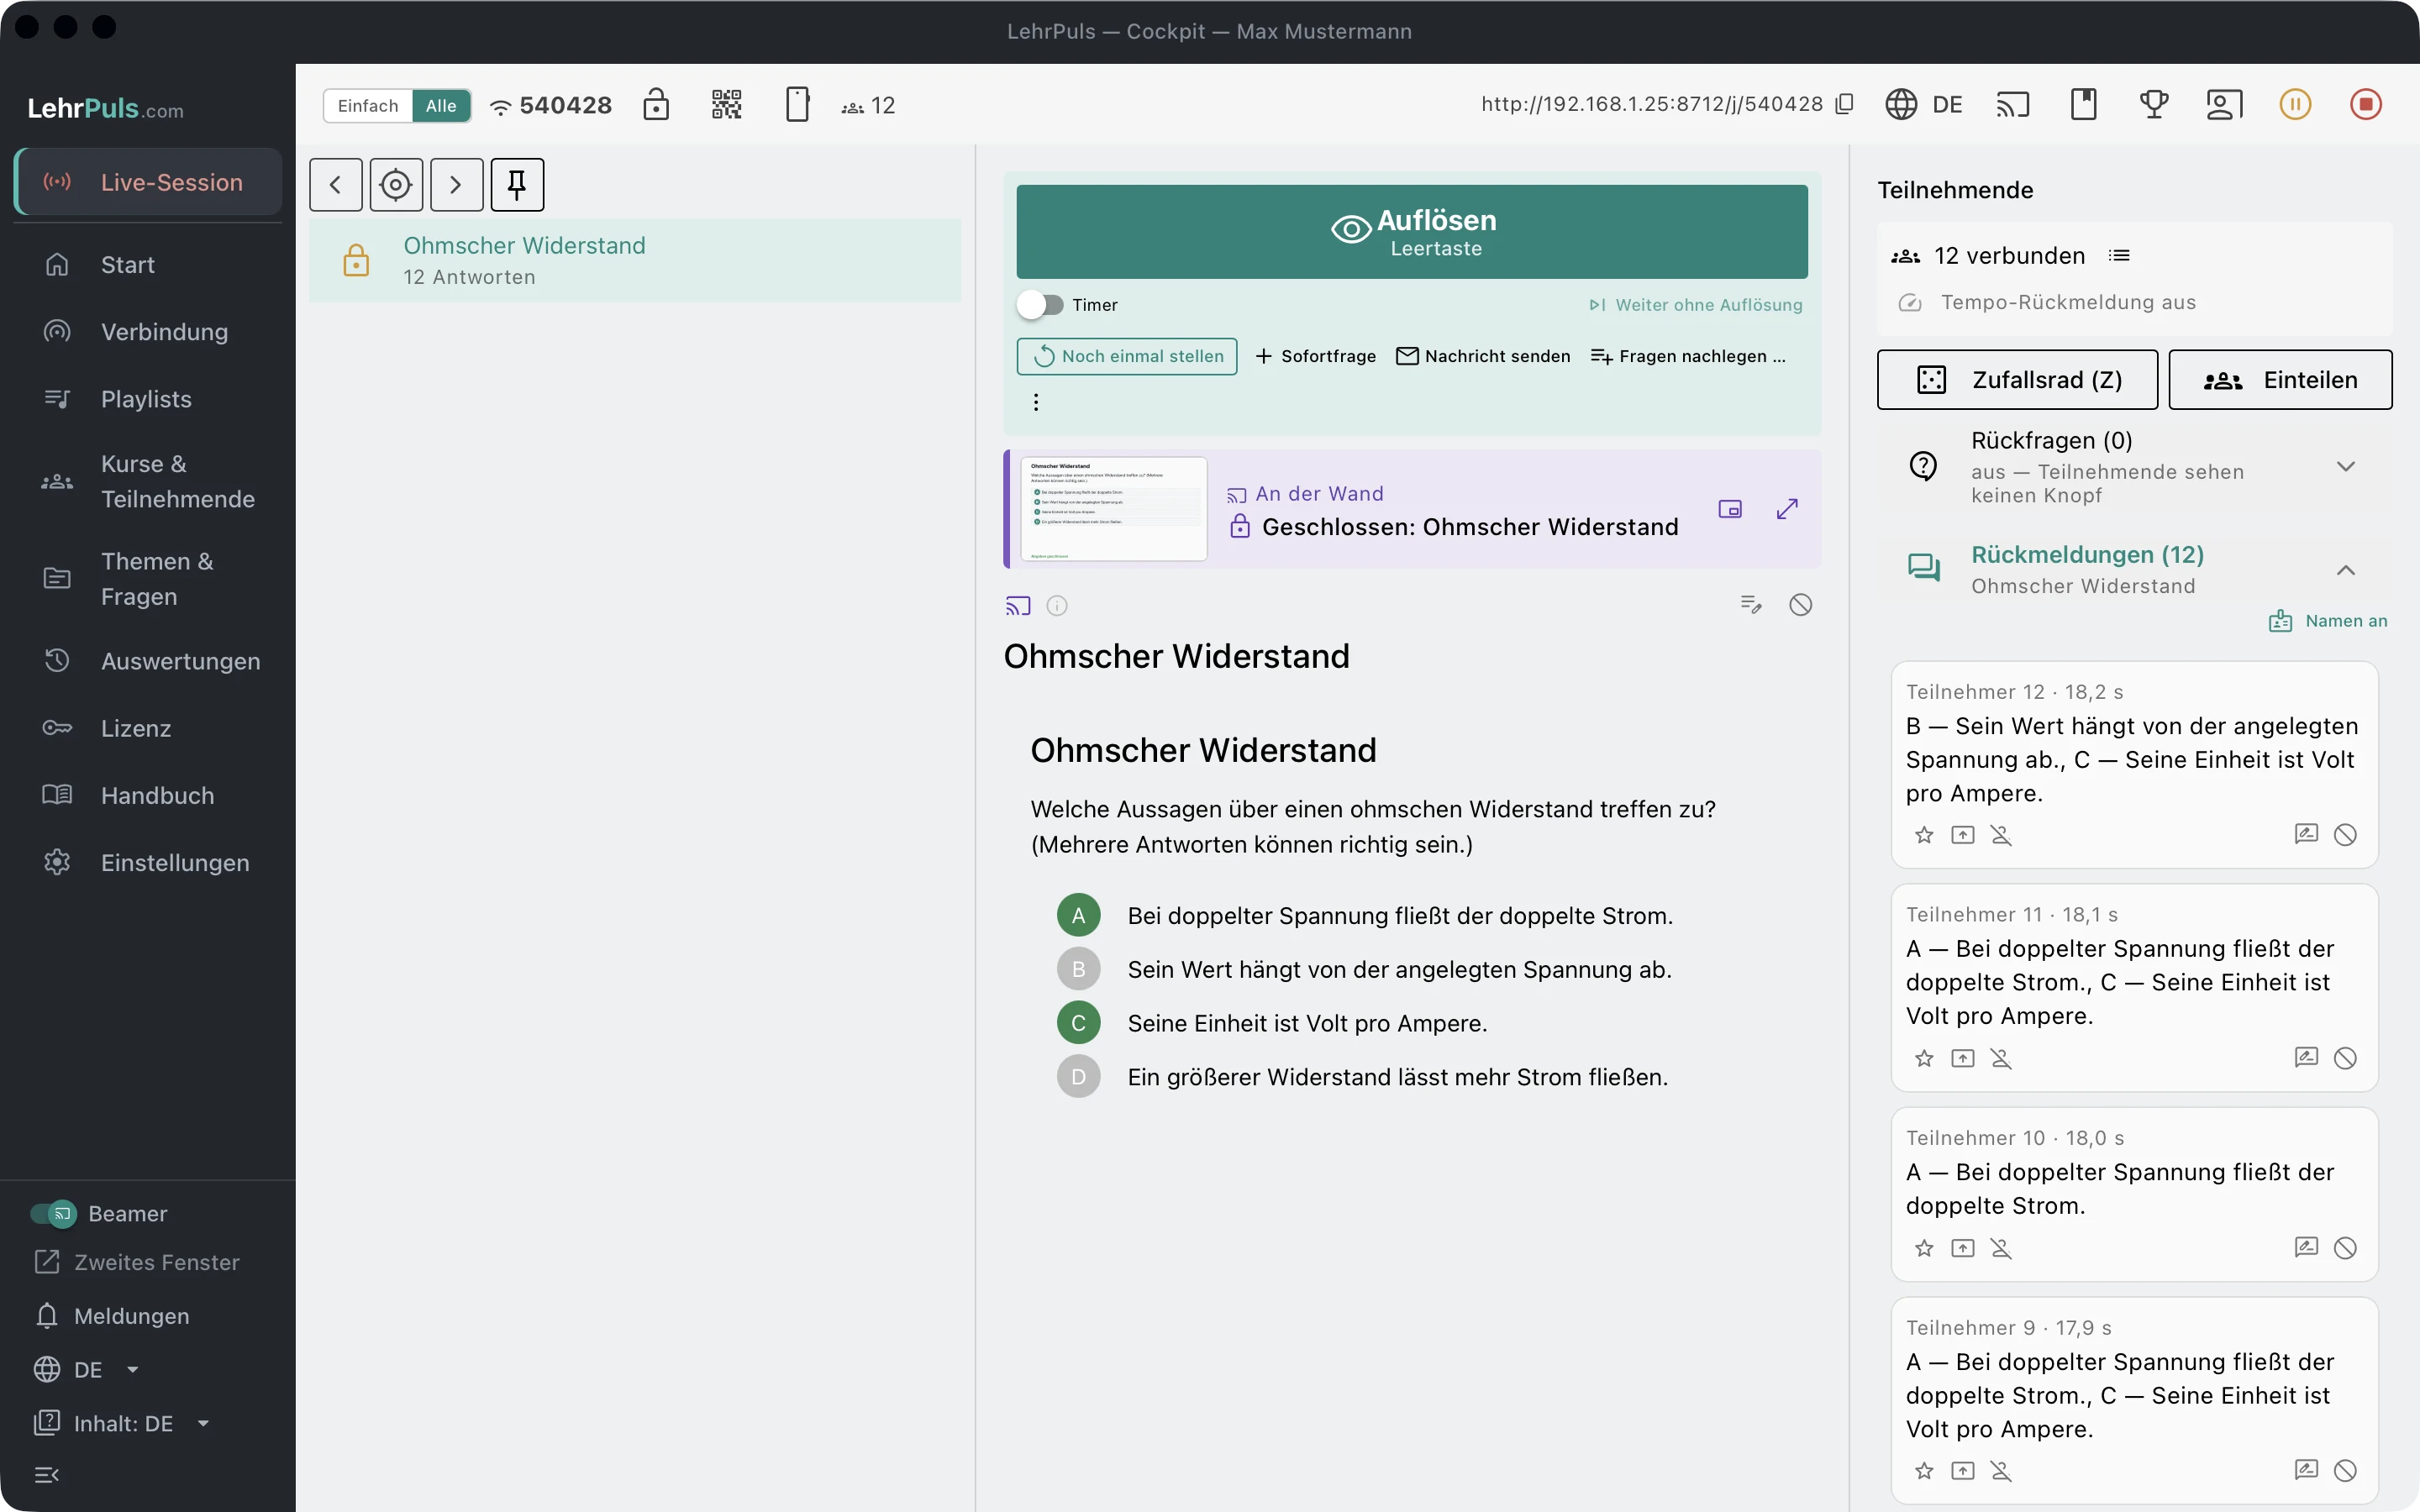
Task: Click the target locate current question icon
Action: coord(396,185)
